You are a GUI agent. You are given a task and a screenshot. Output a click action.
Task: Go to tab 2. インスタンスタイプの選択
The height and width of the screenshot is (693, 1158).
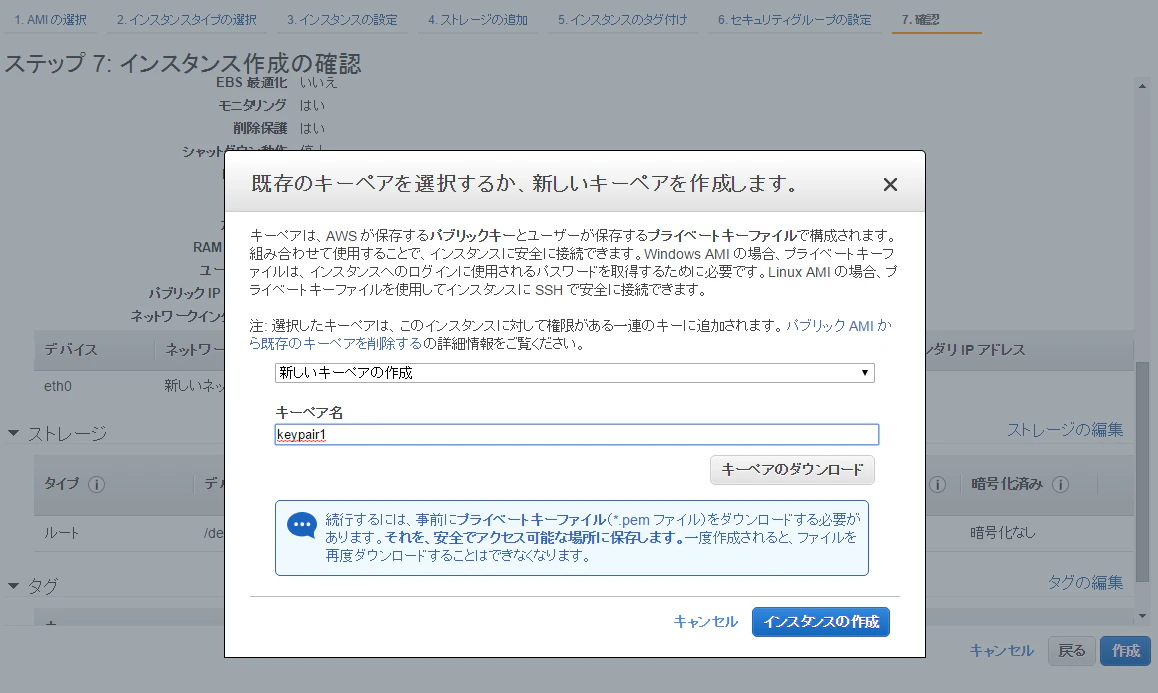[x=186, y=20]
